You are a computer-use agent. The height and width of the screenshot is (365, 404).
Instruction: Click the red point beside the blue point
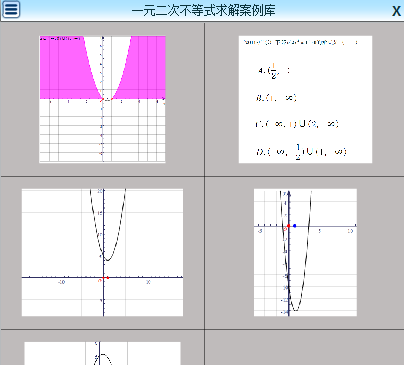[x=288, y=226]
